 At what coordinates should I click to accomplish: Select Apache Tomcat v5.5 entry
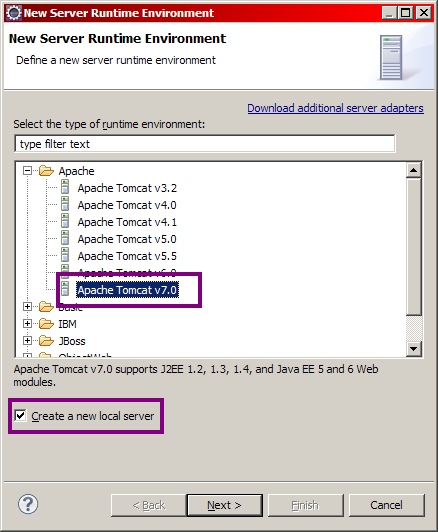(x=127, y=256)
